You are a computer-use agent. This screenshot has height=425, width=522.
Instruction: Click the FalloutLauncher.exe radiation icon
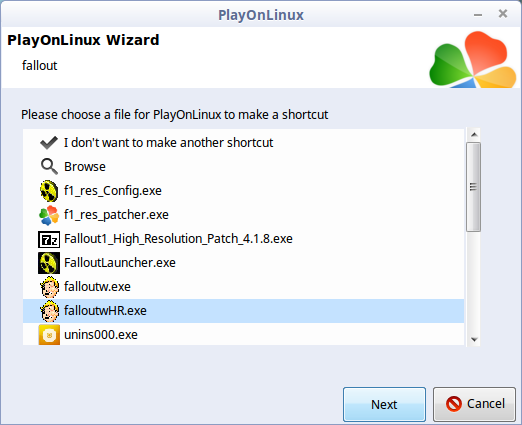point(49,263)
